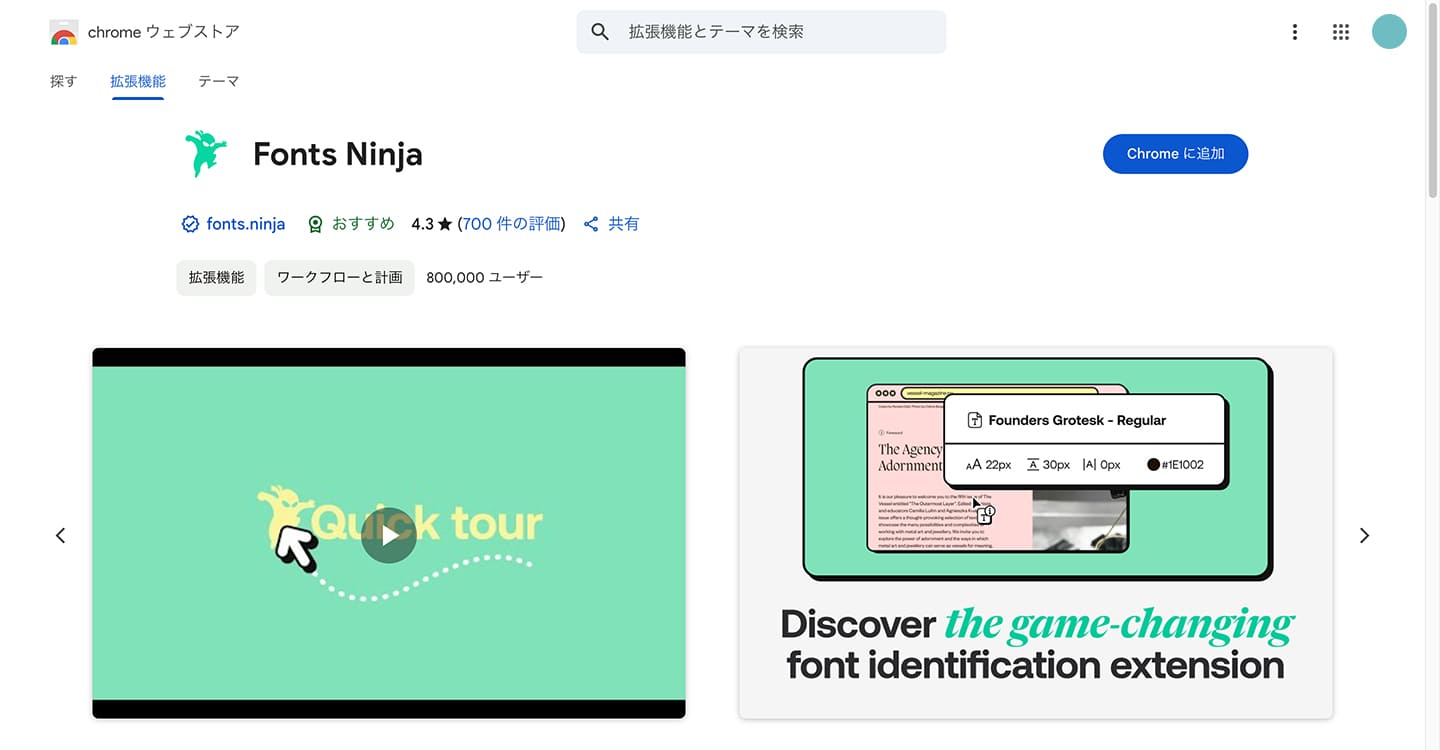1440x750 pixels.
Task: Show the previous carousel slide
Action: pyautogui.click(x=60, y=536)
